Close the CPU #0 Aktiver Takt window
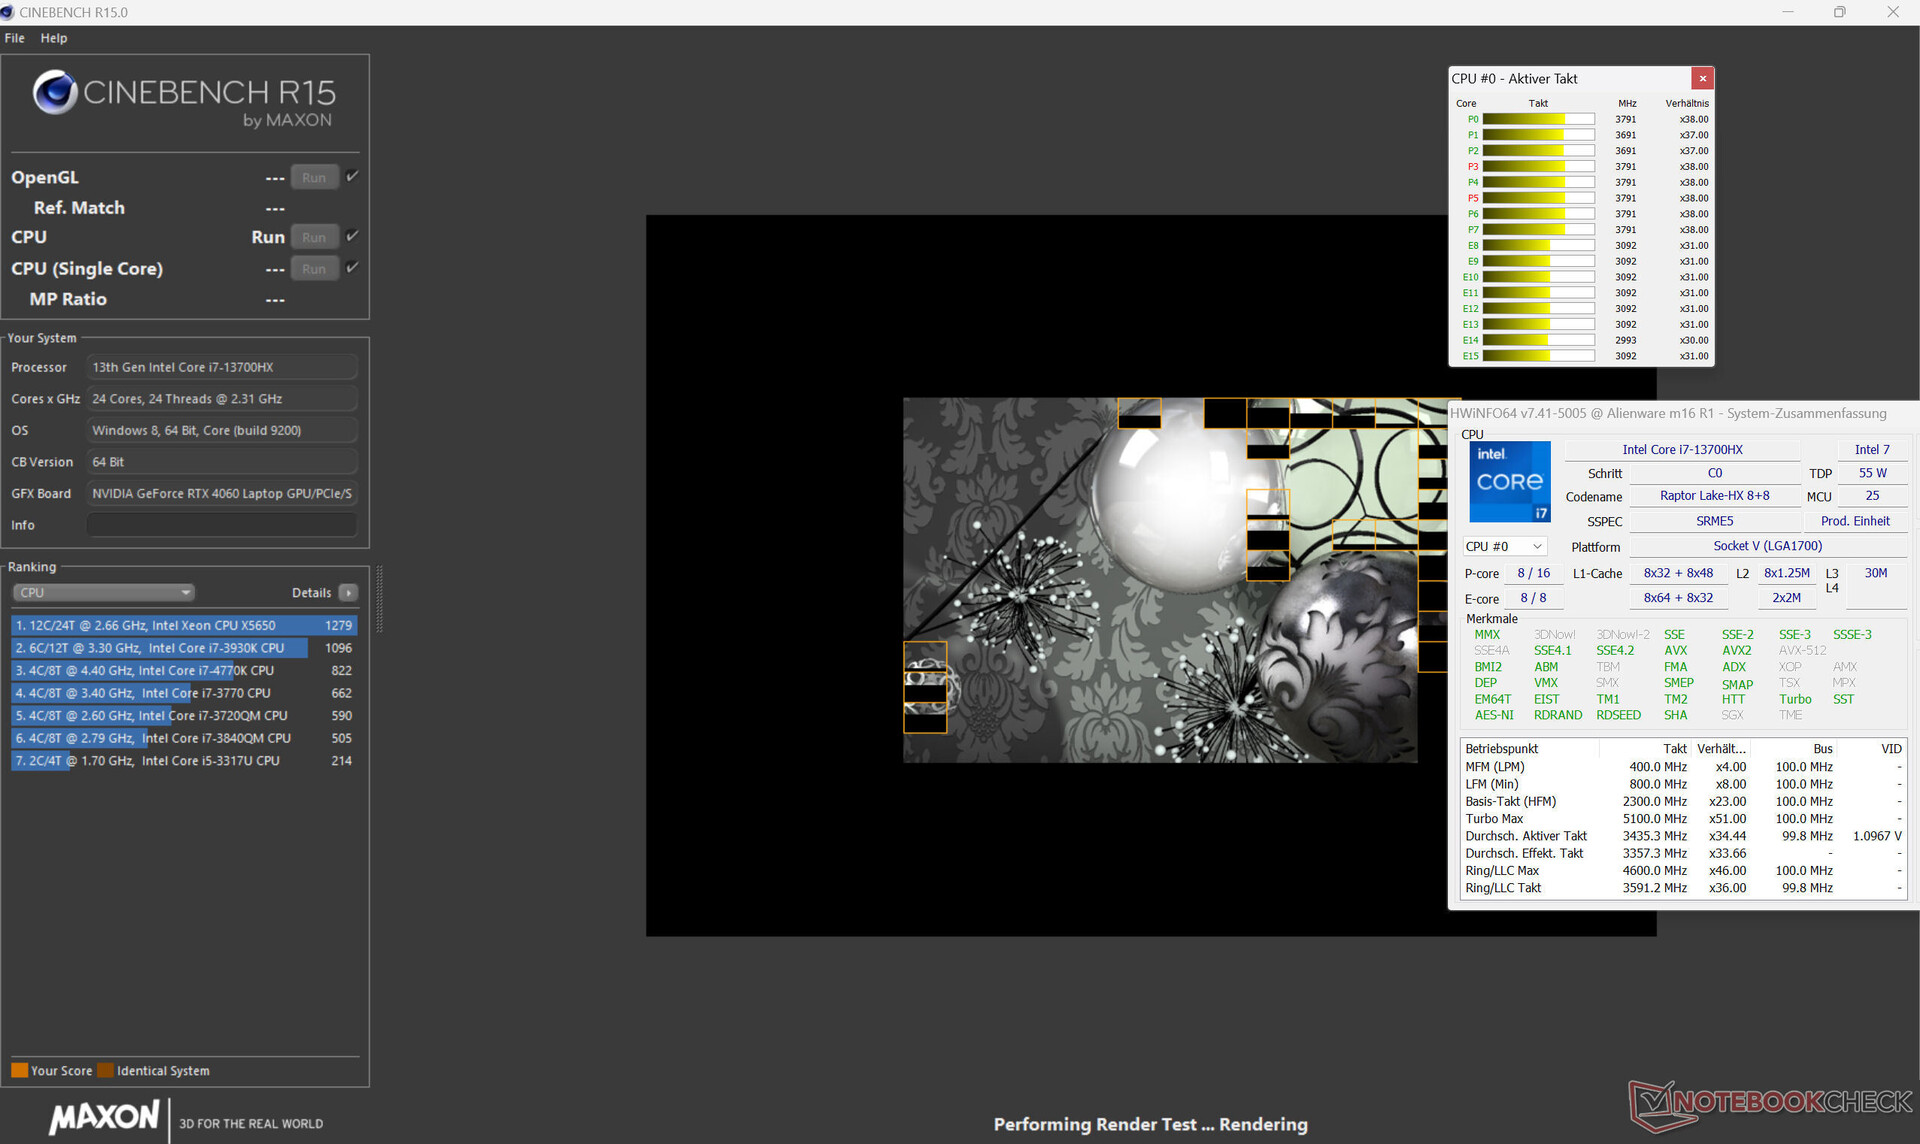The width and height of the screenshot is (1920, 1144). pyautogui.click(x=1702, y=78)
